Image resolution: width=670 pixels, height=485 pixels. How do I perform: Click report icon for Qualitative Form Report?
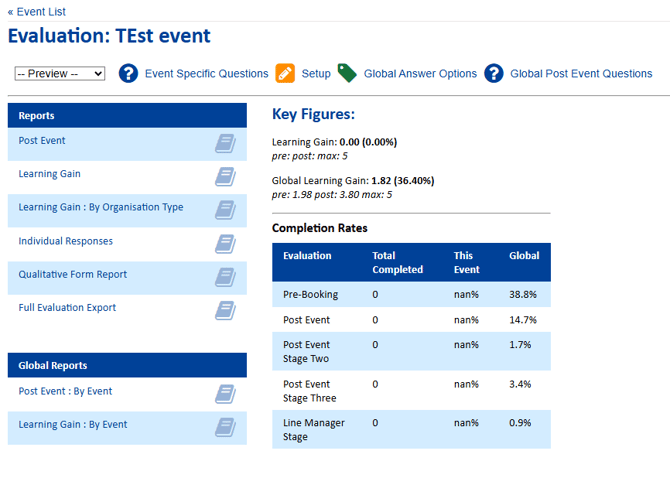click(225, 277)
